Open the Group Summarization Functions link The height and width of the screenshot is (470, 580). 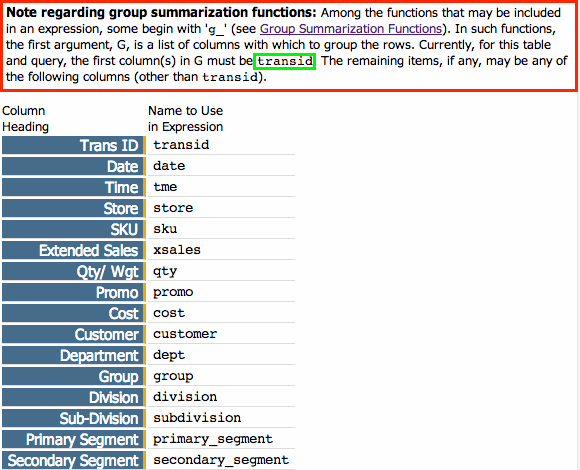tap(351, 29)
